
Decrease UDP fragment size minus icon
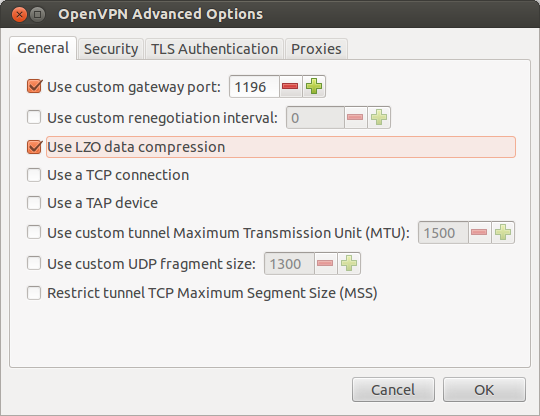click(x=325, y=264)
